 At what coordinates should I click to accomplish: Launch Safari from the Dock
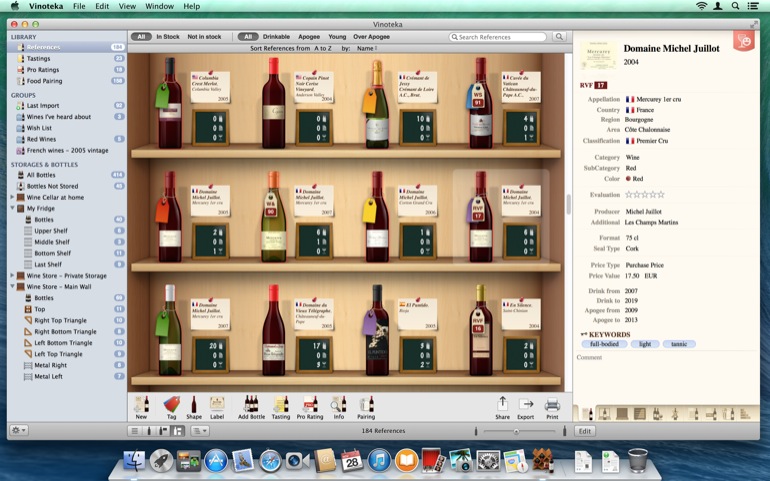coord(270,461)
